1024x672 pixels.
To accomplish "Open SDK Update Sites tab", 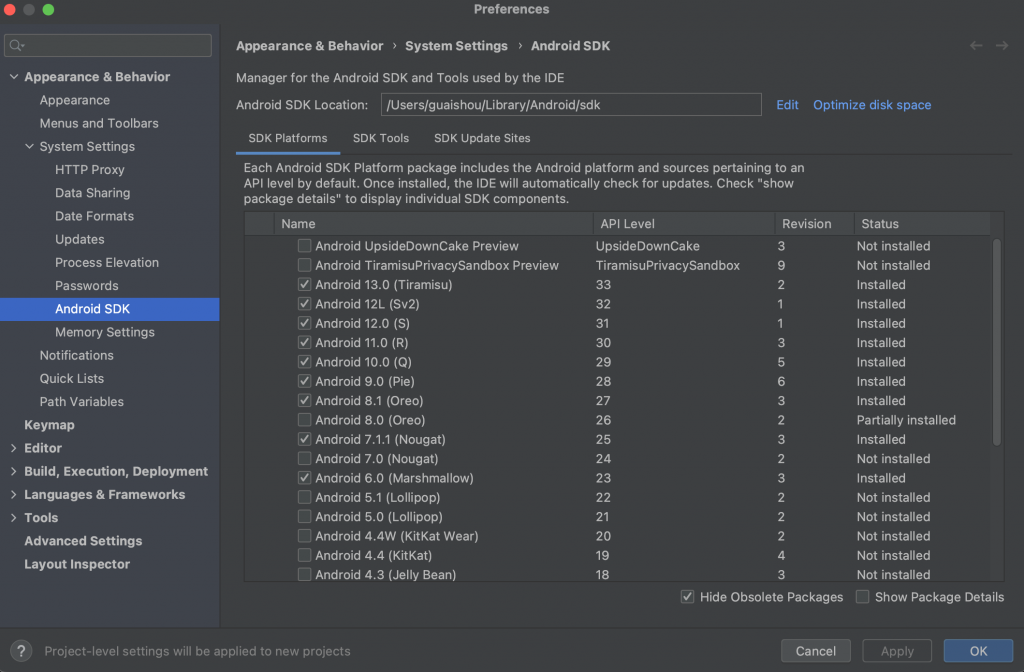I will 482,138.
